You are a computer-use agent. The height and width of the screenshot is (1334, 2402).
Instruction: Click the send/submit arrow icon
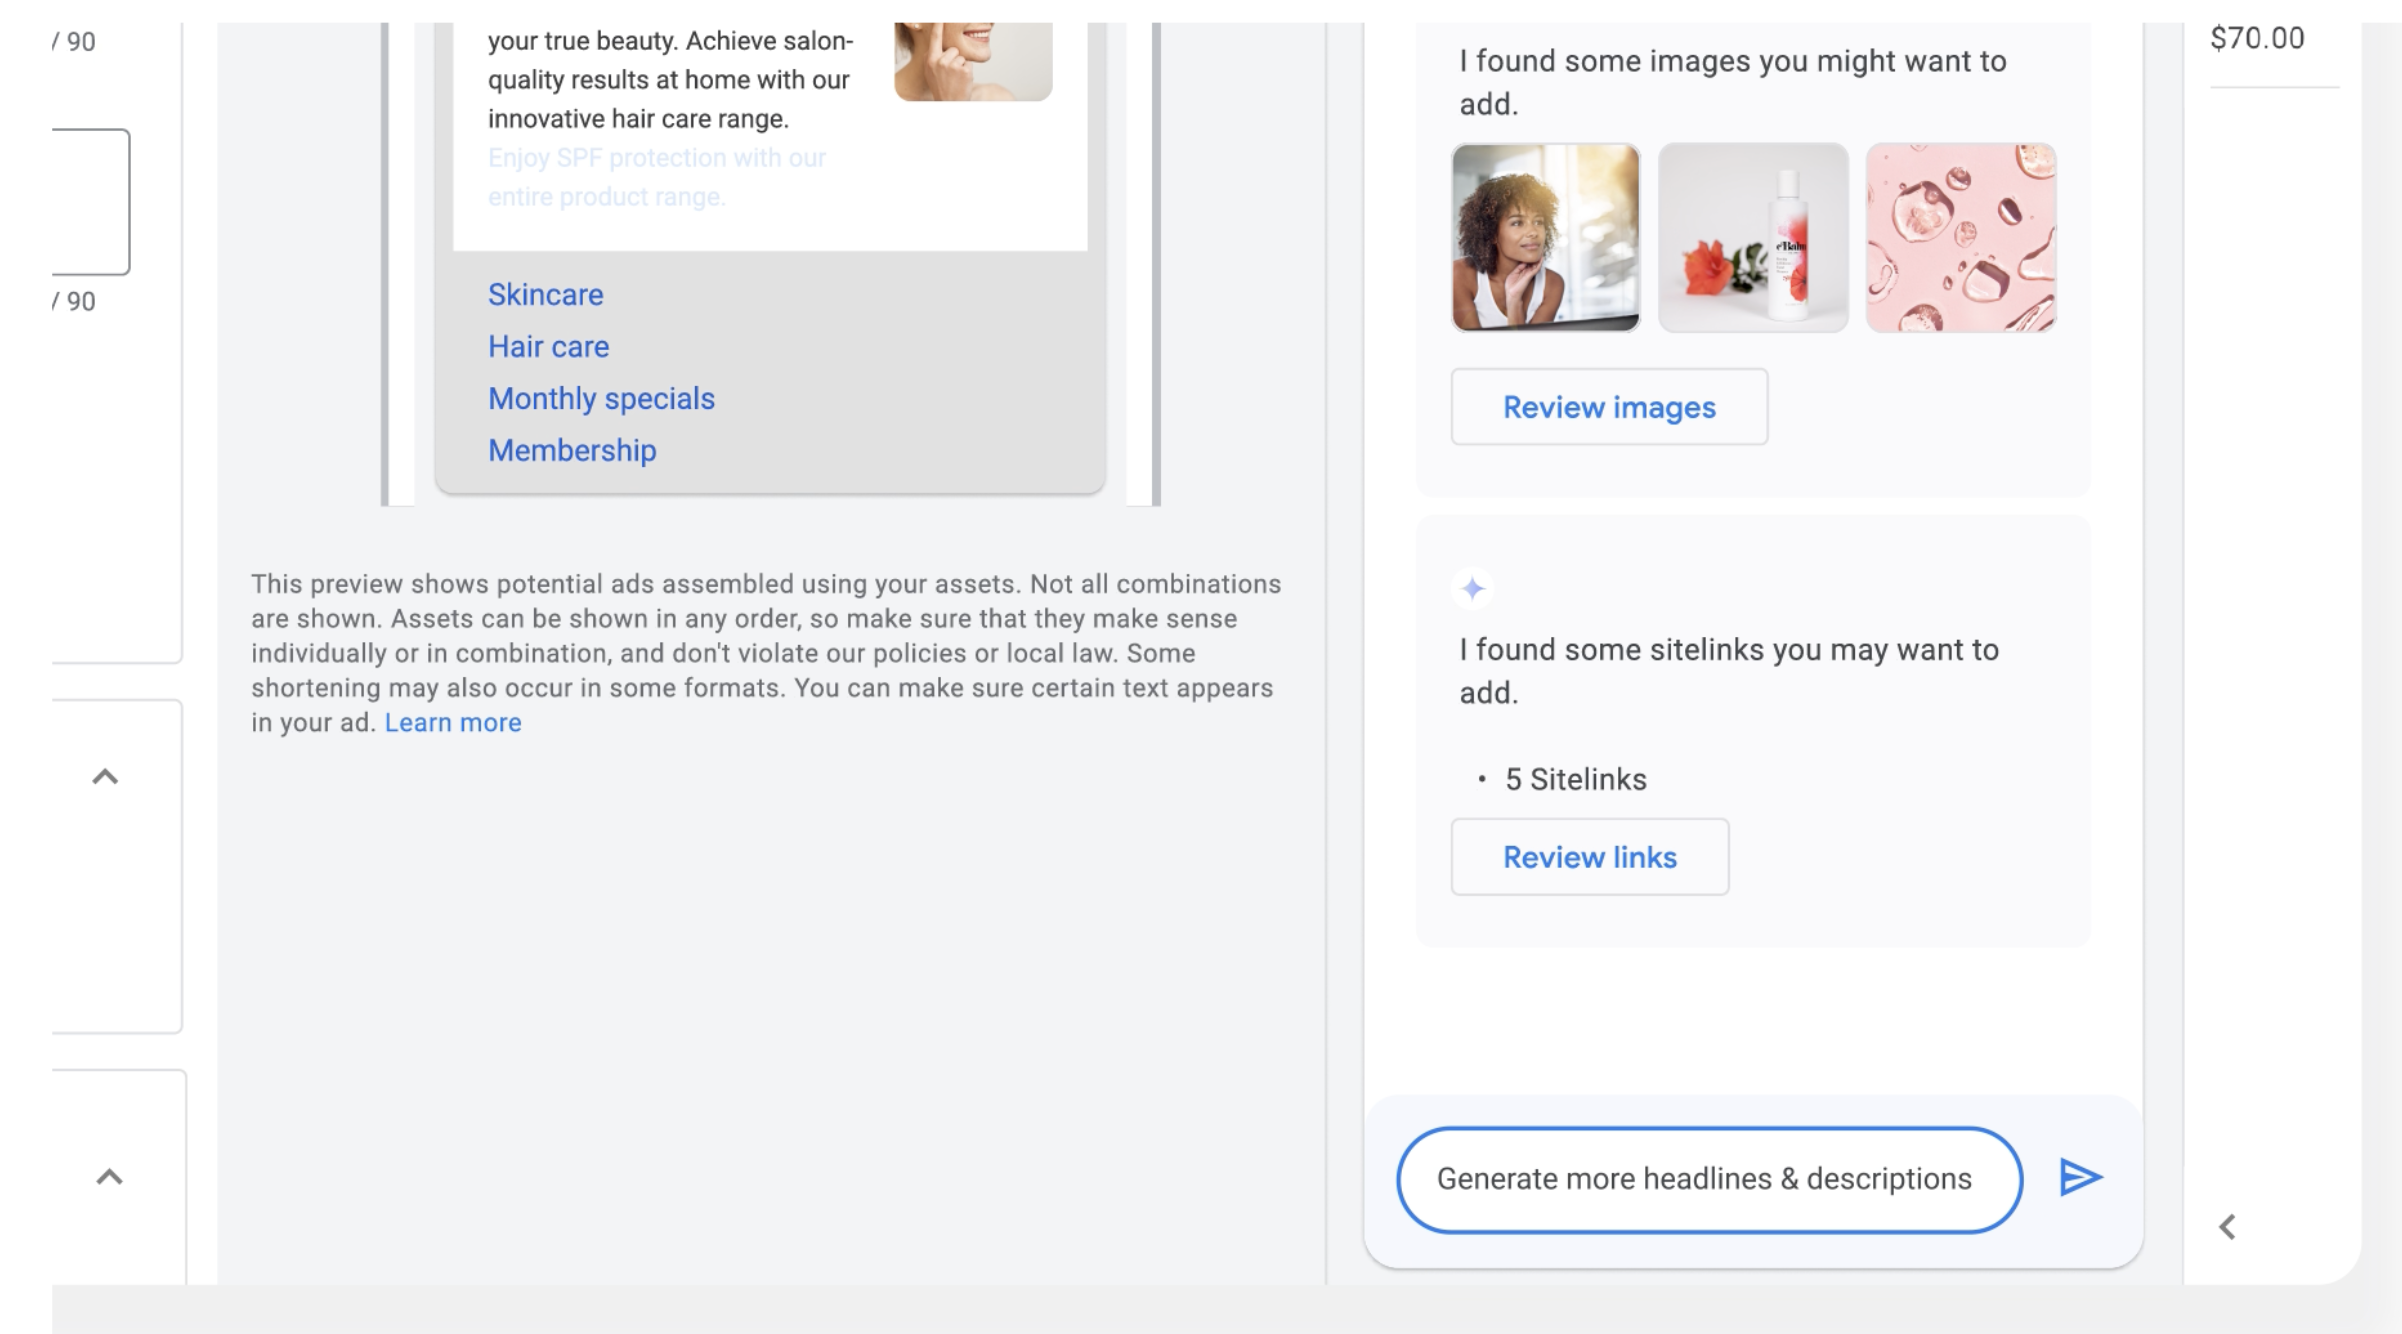2078,1176
